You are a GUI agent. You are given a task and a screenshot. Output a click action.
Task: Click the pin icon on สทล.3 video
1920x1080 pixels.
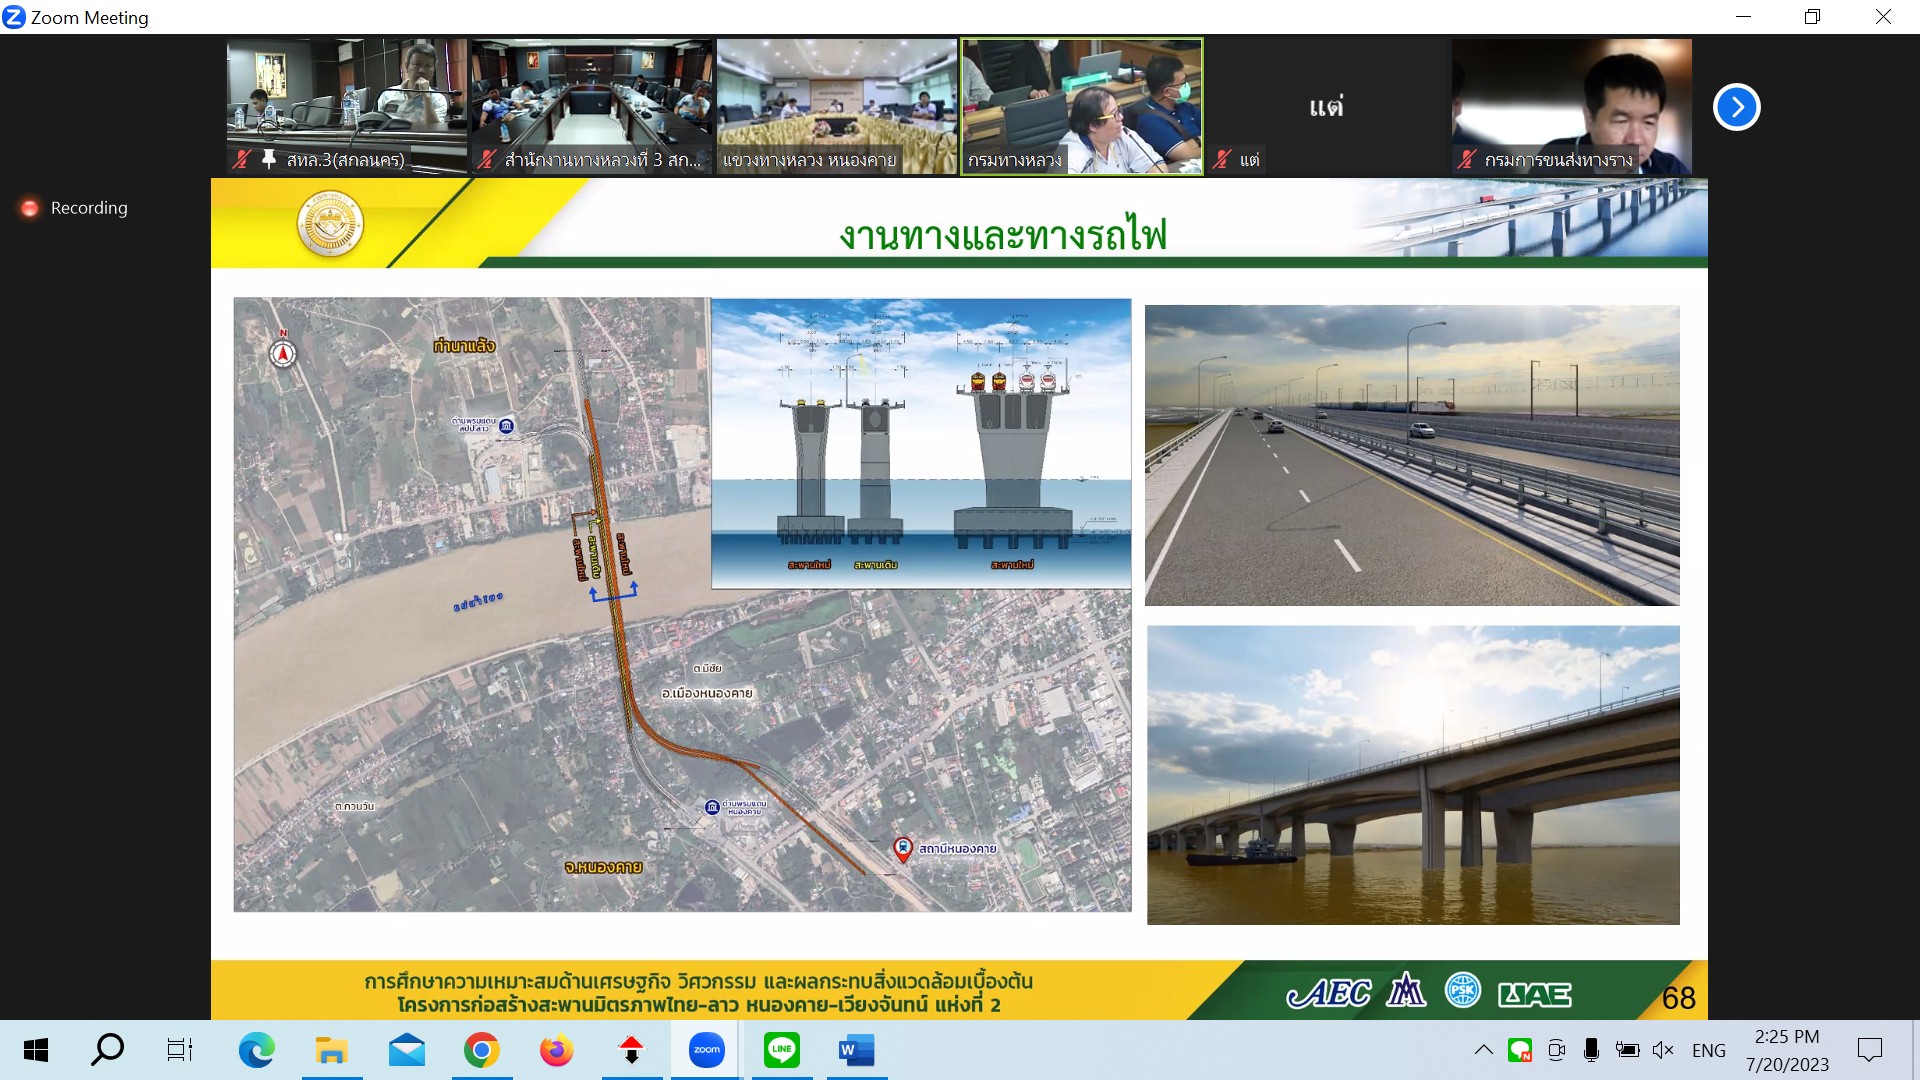click(x=268, y=159)
